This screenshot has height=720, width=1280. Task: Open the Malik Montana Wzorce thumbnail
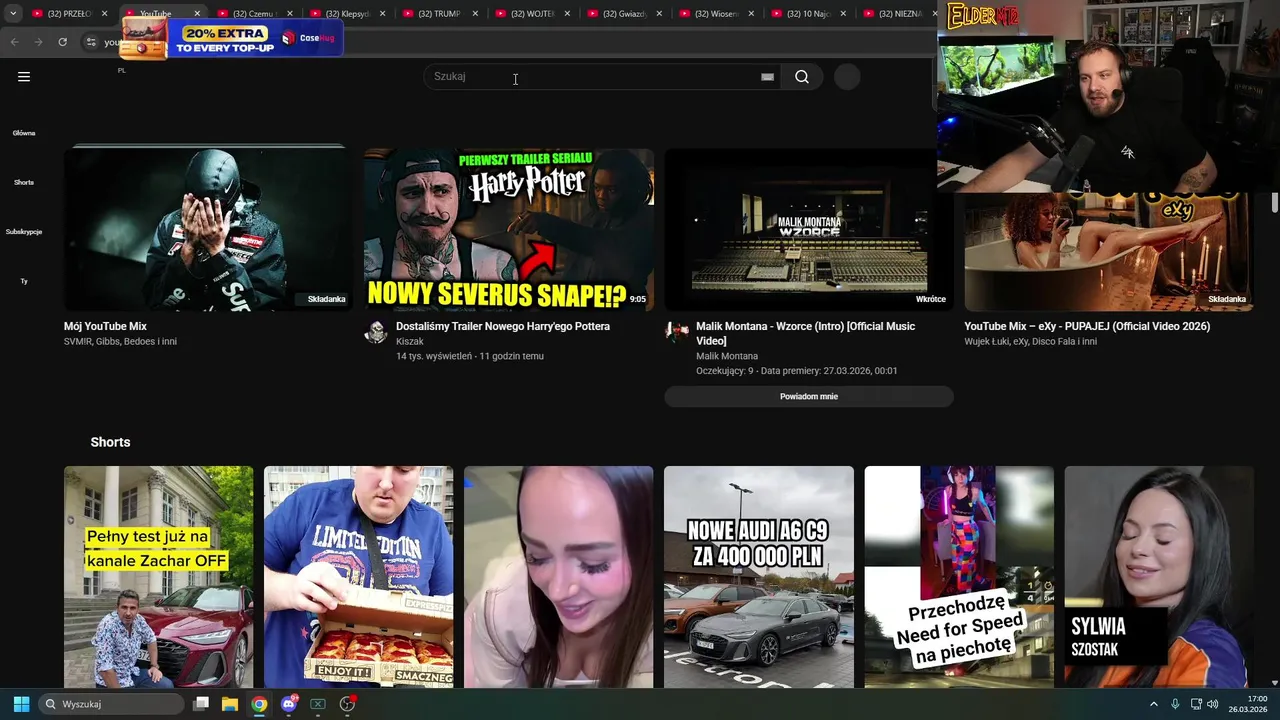[x=809, y=229]
